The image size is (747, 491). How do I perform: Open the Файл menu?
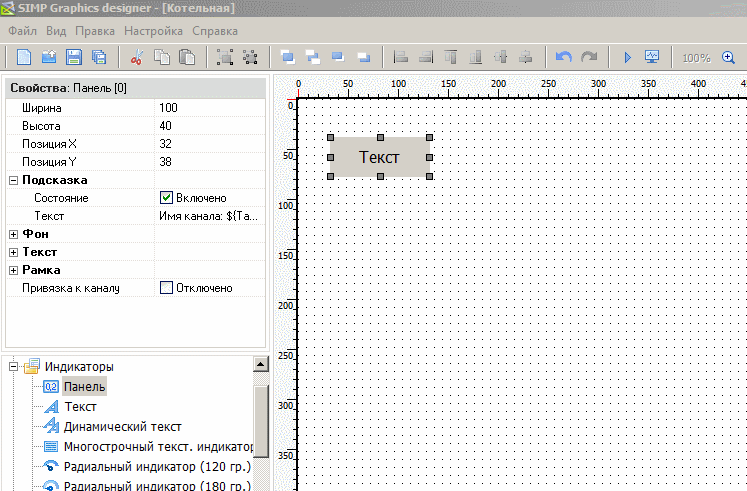coord(22,31)
